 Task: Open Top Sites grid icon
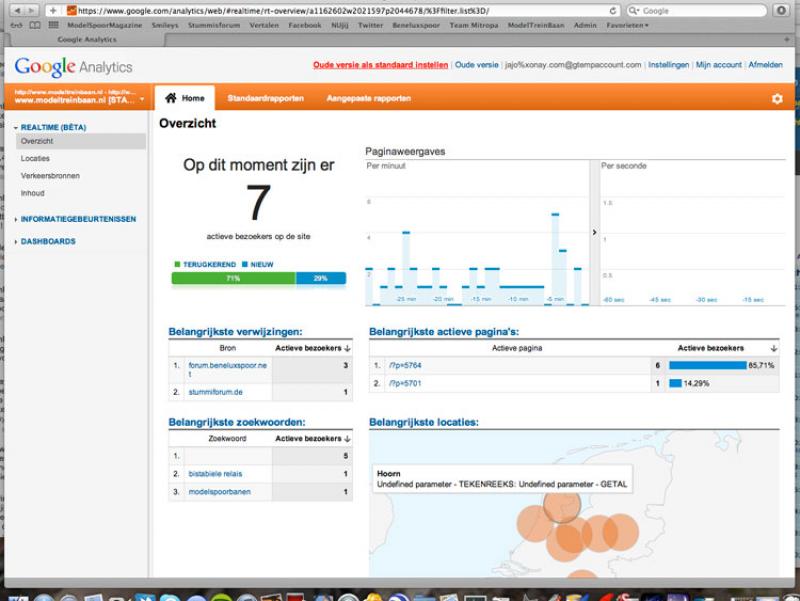tap(53, 25)
